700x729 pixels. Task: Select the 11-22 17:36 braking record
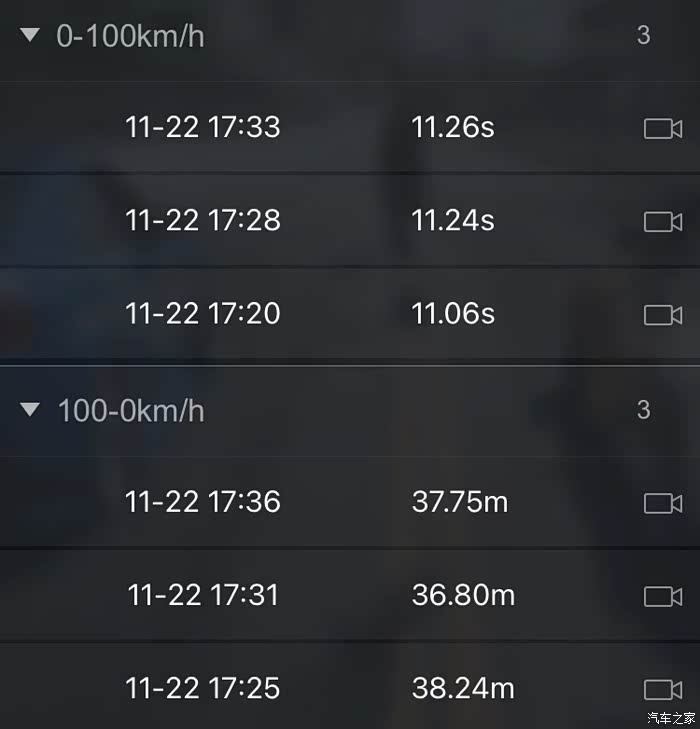tap(203, 502)
